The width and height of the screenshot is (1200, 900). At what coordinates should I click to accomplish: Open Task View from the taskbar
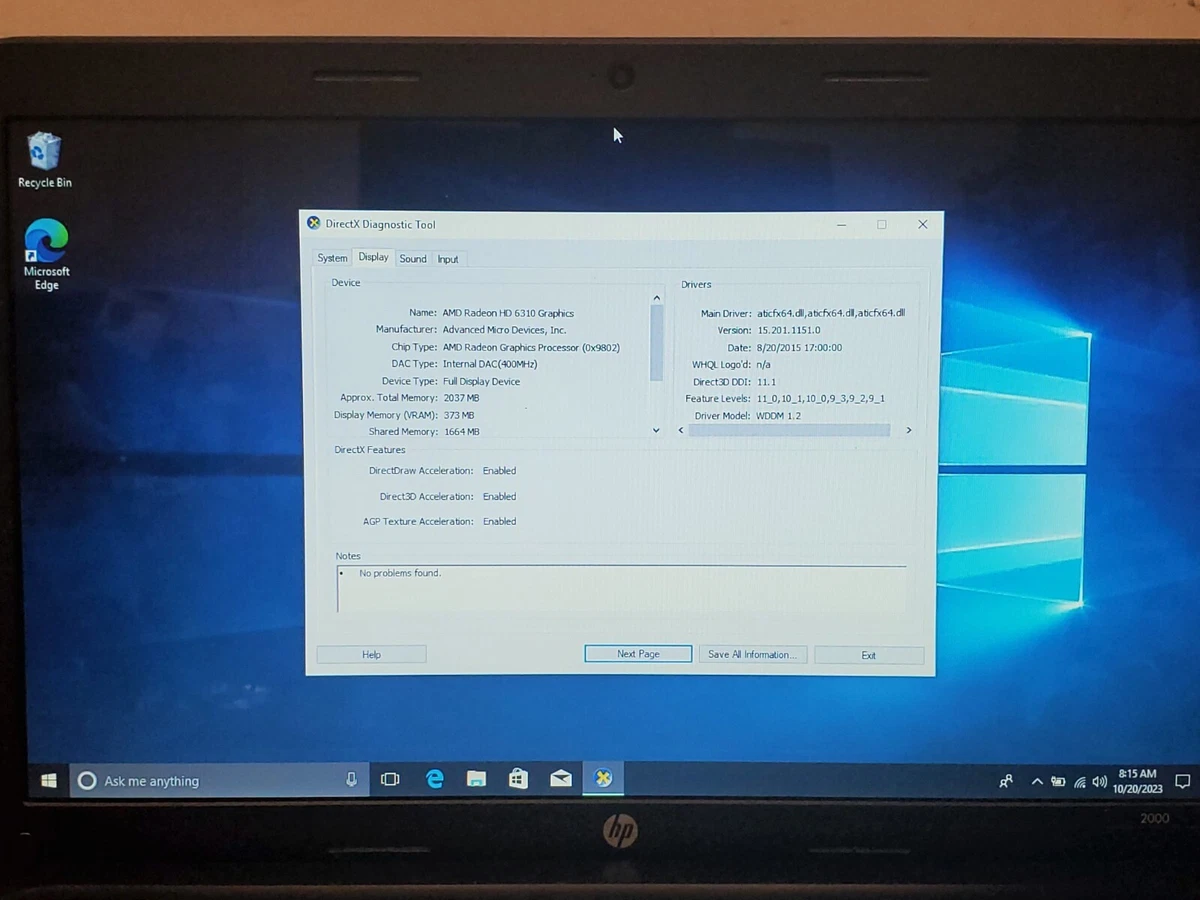tap(390, 779)
